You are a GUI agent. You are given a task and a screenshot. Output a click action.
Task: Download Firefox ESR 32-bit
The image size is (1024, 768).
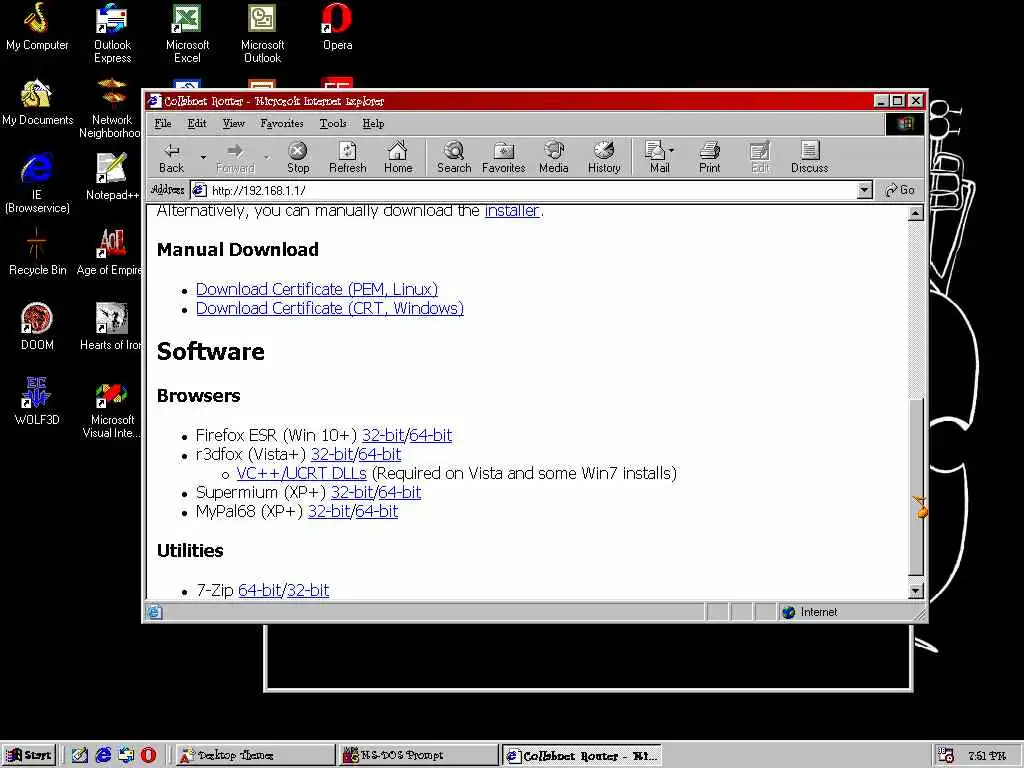click(x=383, y=435)
